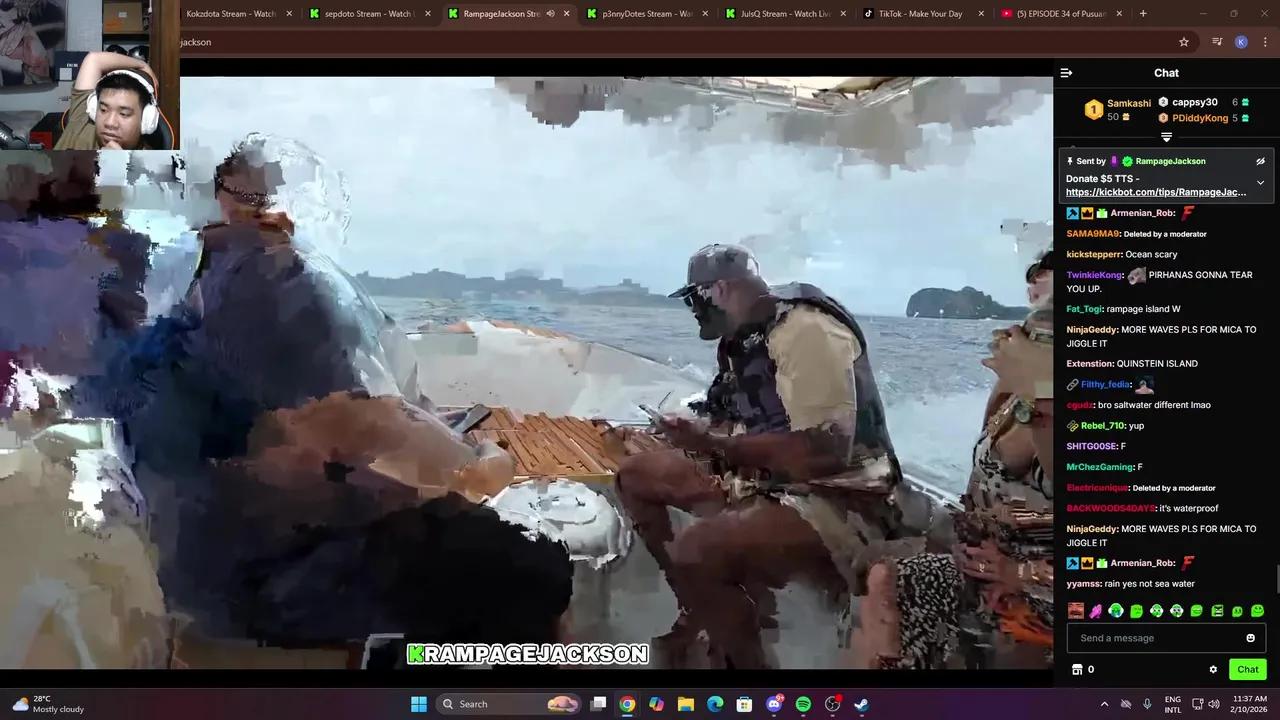Image resolution: width=1280 pixels, height=720 pixels.
Task: Insert the laughing man face emote
Action: point(1076,611)
